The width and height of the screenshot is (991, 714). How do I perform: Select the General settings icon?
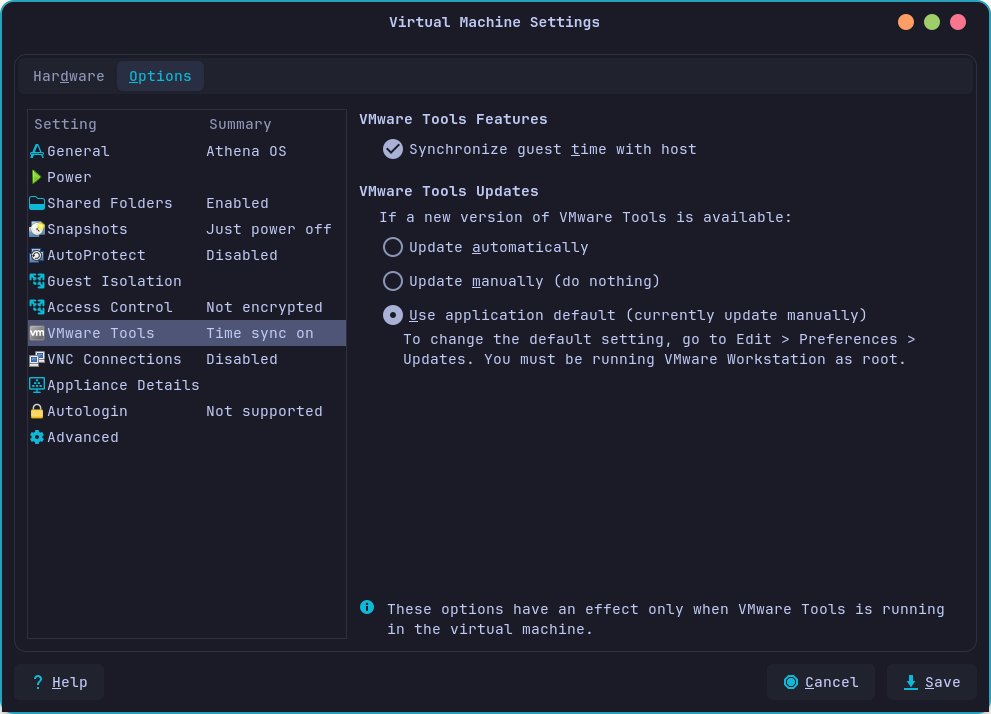(38, 151)
